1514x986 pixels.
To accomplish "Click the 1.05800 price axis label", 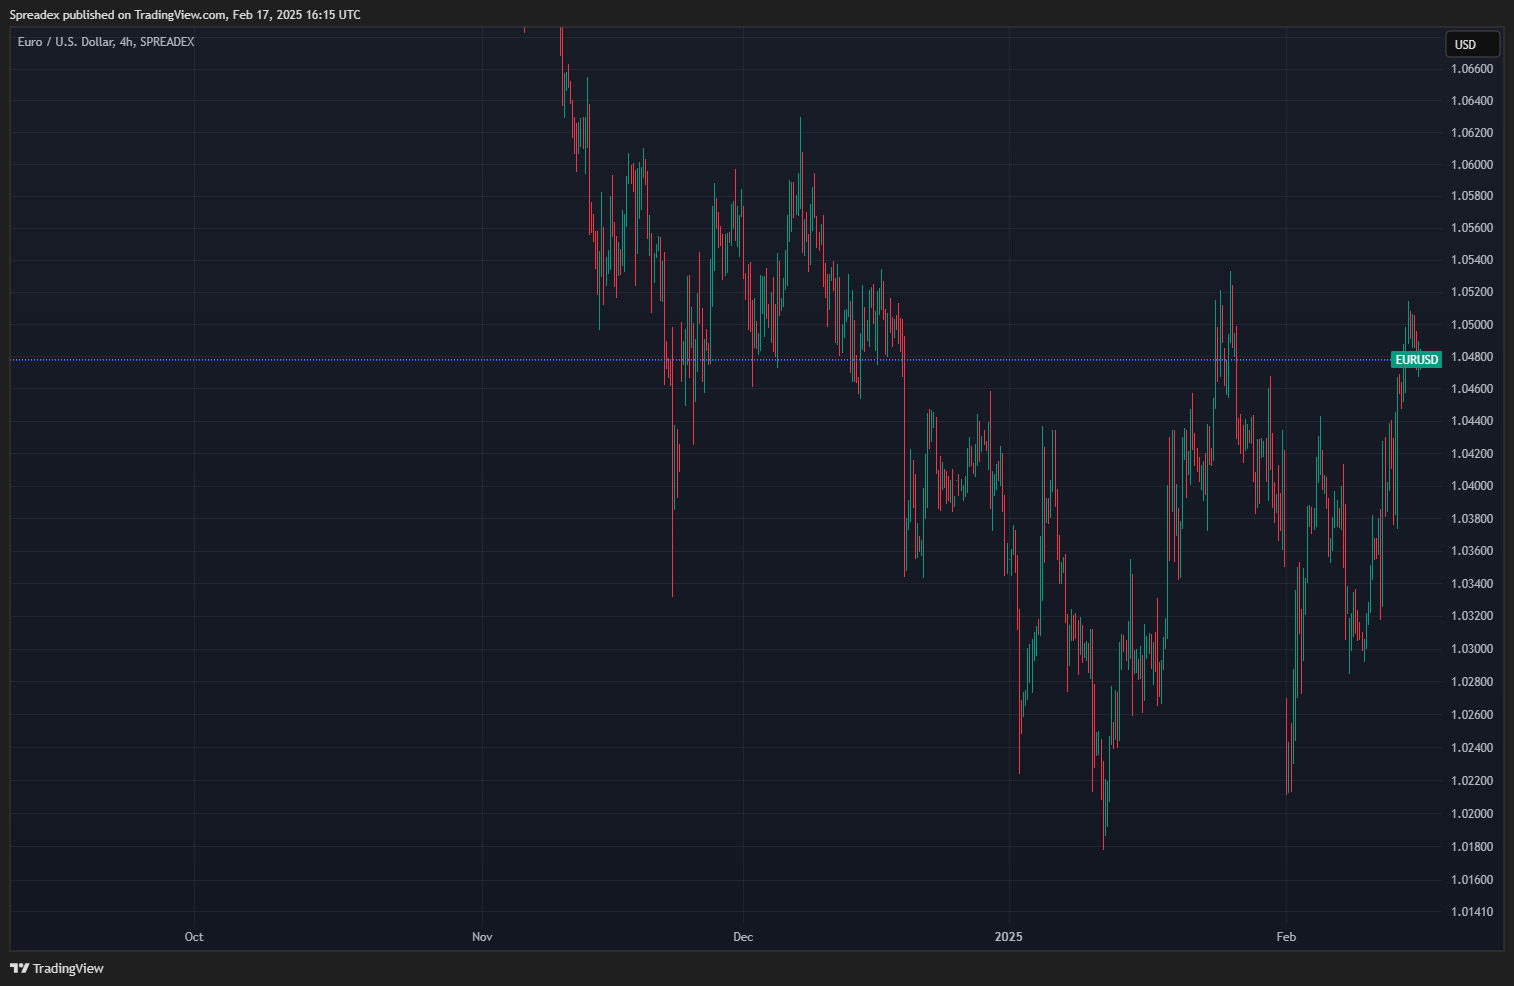I will pyautogui.click(x=1472, y=196).
